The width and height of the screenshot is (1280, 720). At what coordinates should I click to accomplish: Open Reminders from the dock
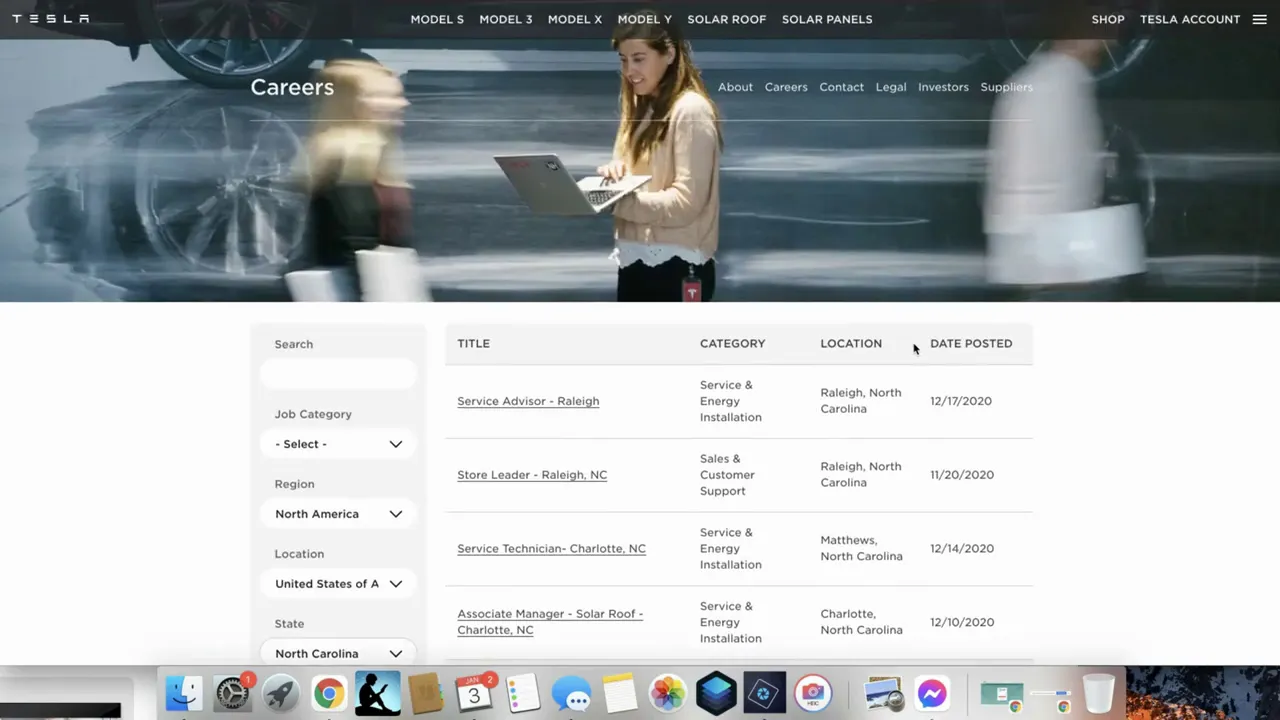pyautogui.click(x=523, y=693)
